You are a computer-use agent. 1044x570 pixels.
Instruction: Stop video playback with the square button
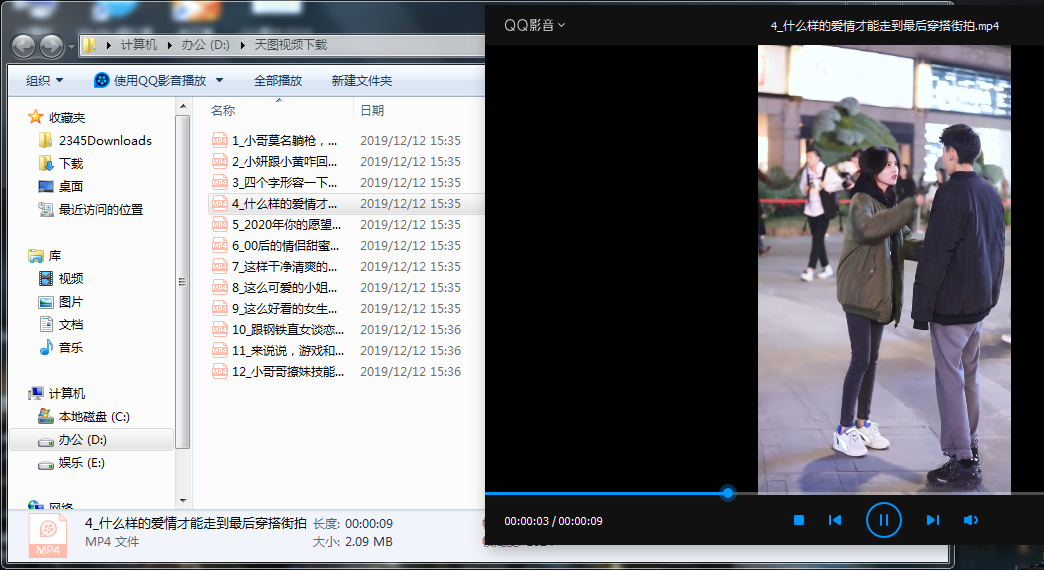point(799,520)
